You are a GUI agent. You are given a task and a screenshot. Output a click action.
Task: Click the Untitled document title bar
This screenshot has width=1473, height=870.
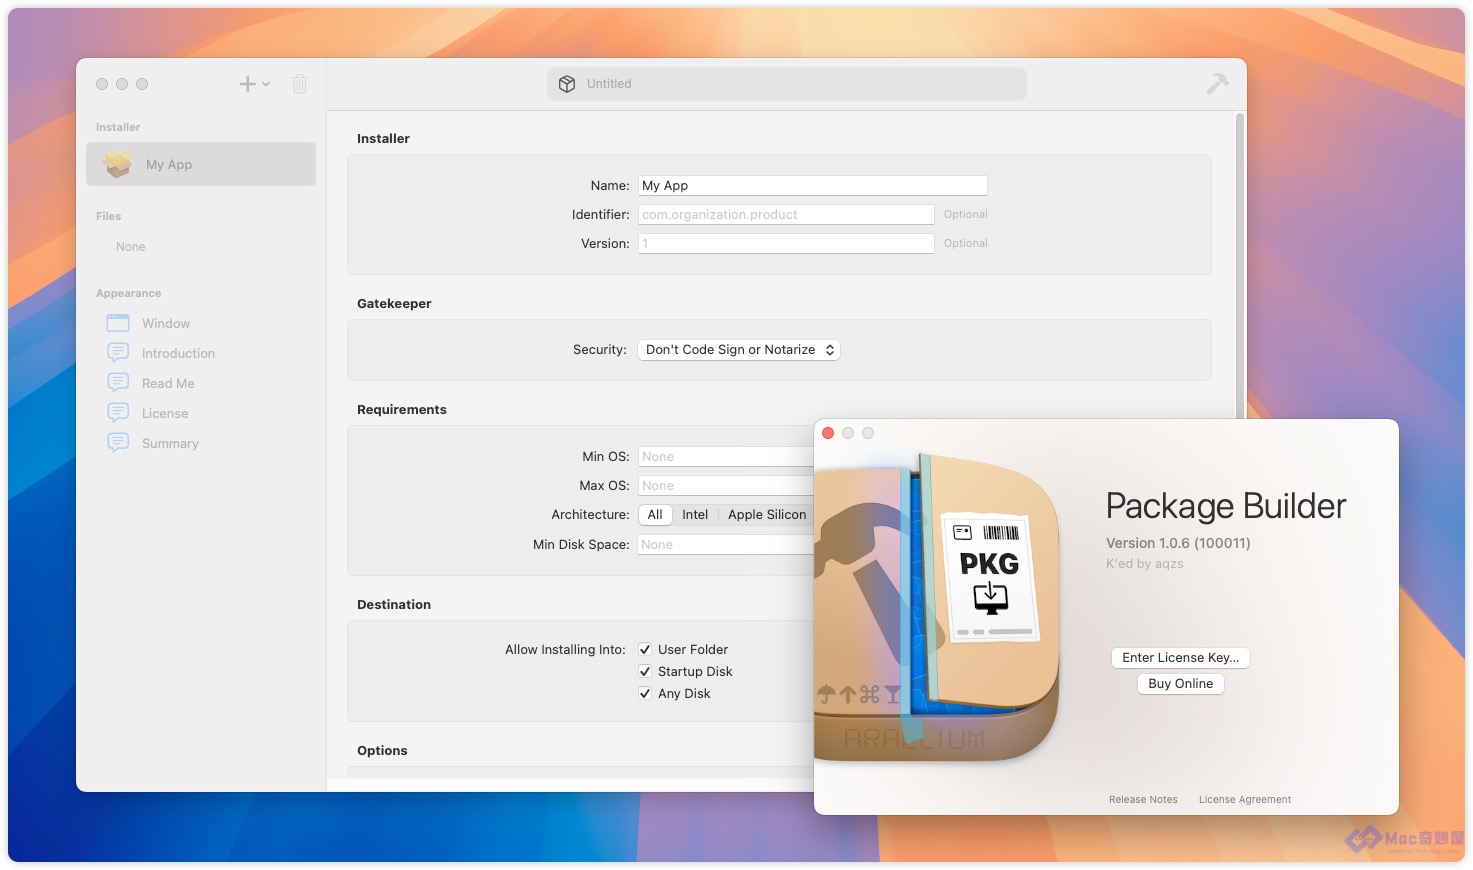pyautogui.click(x=787, y=84)
